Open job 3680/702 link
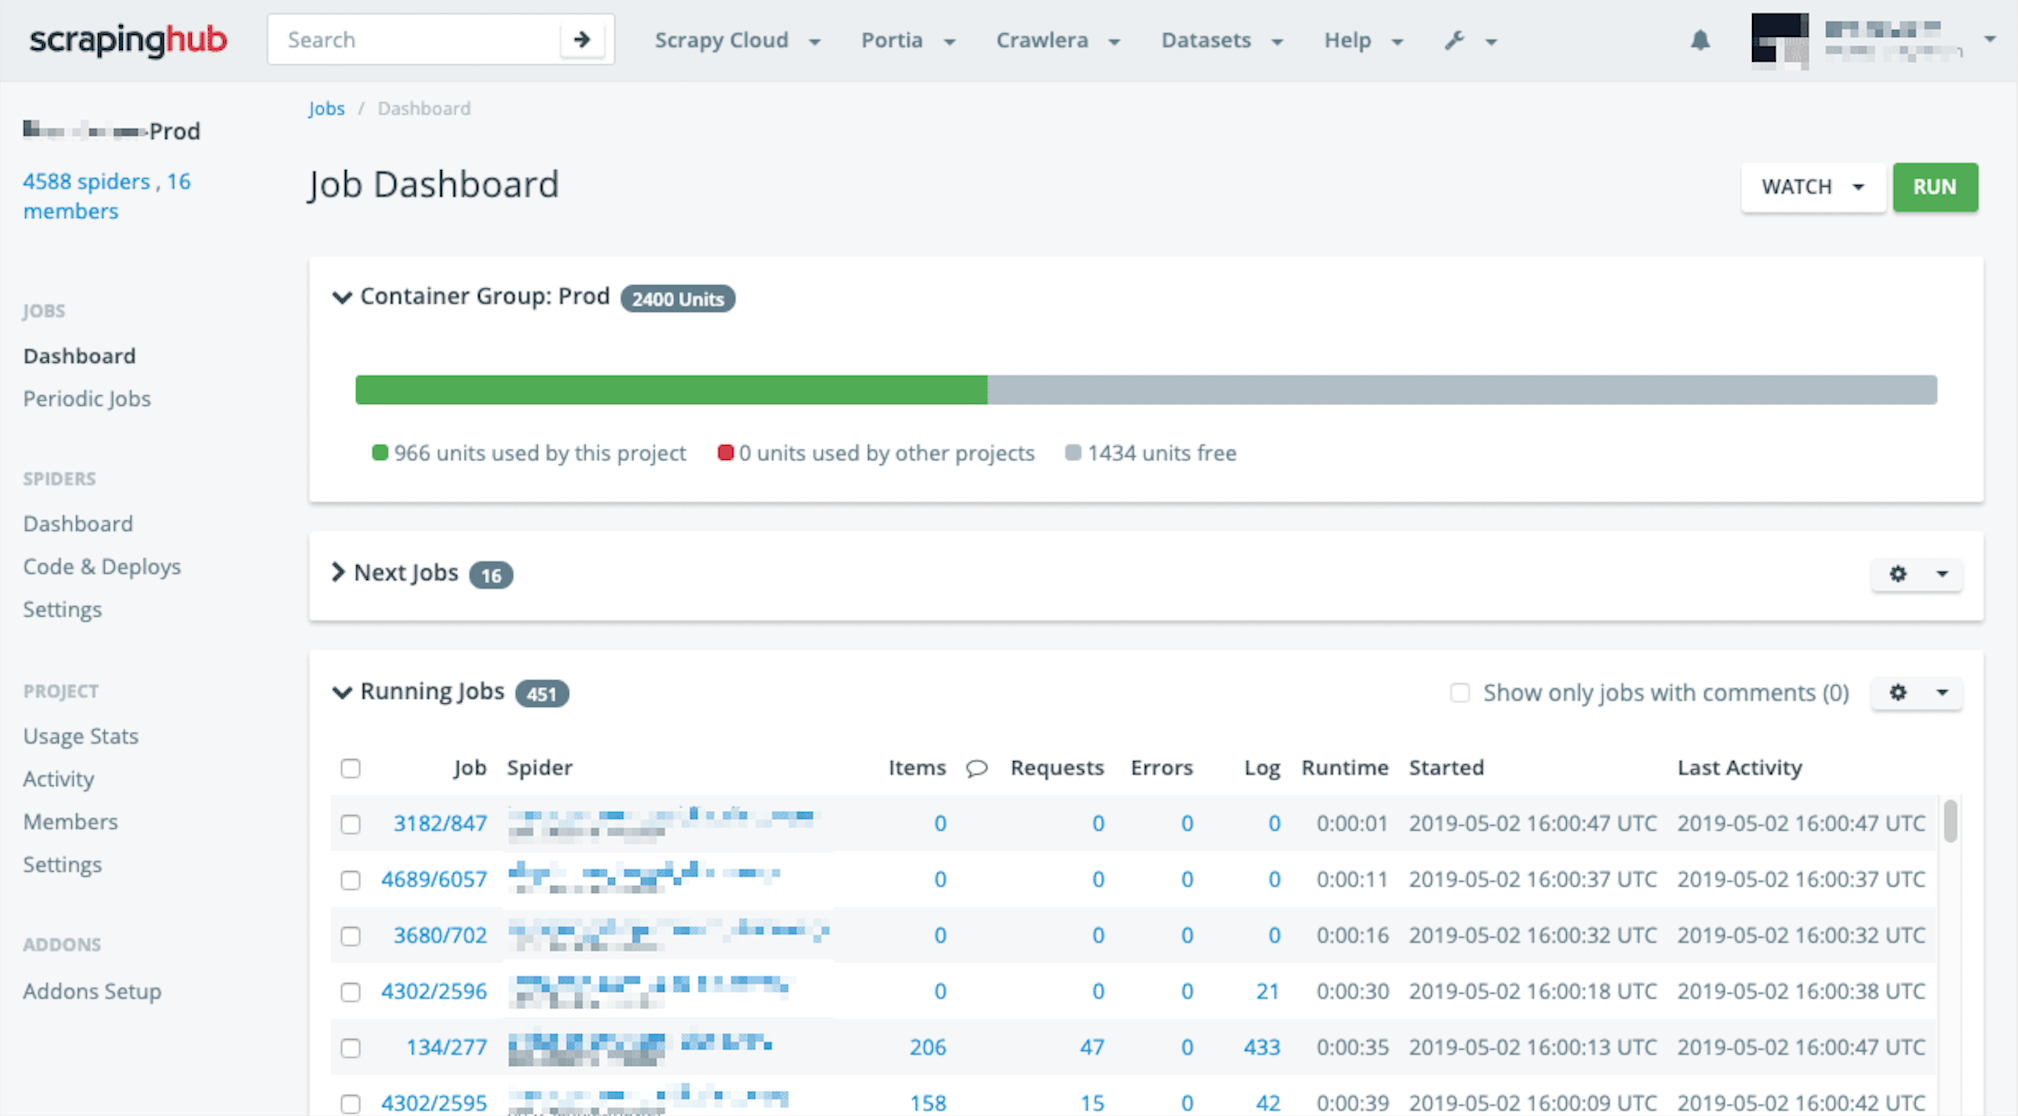The image size is (2018, 1116). tap(440, 935)
